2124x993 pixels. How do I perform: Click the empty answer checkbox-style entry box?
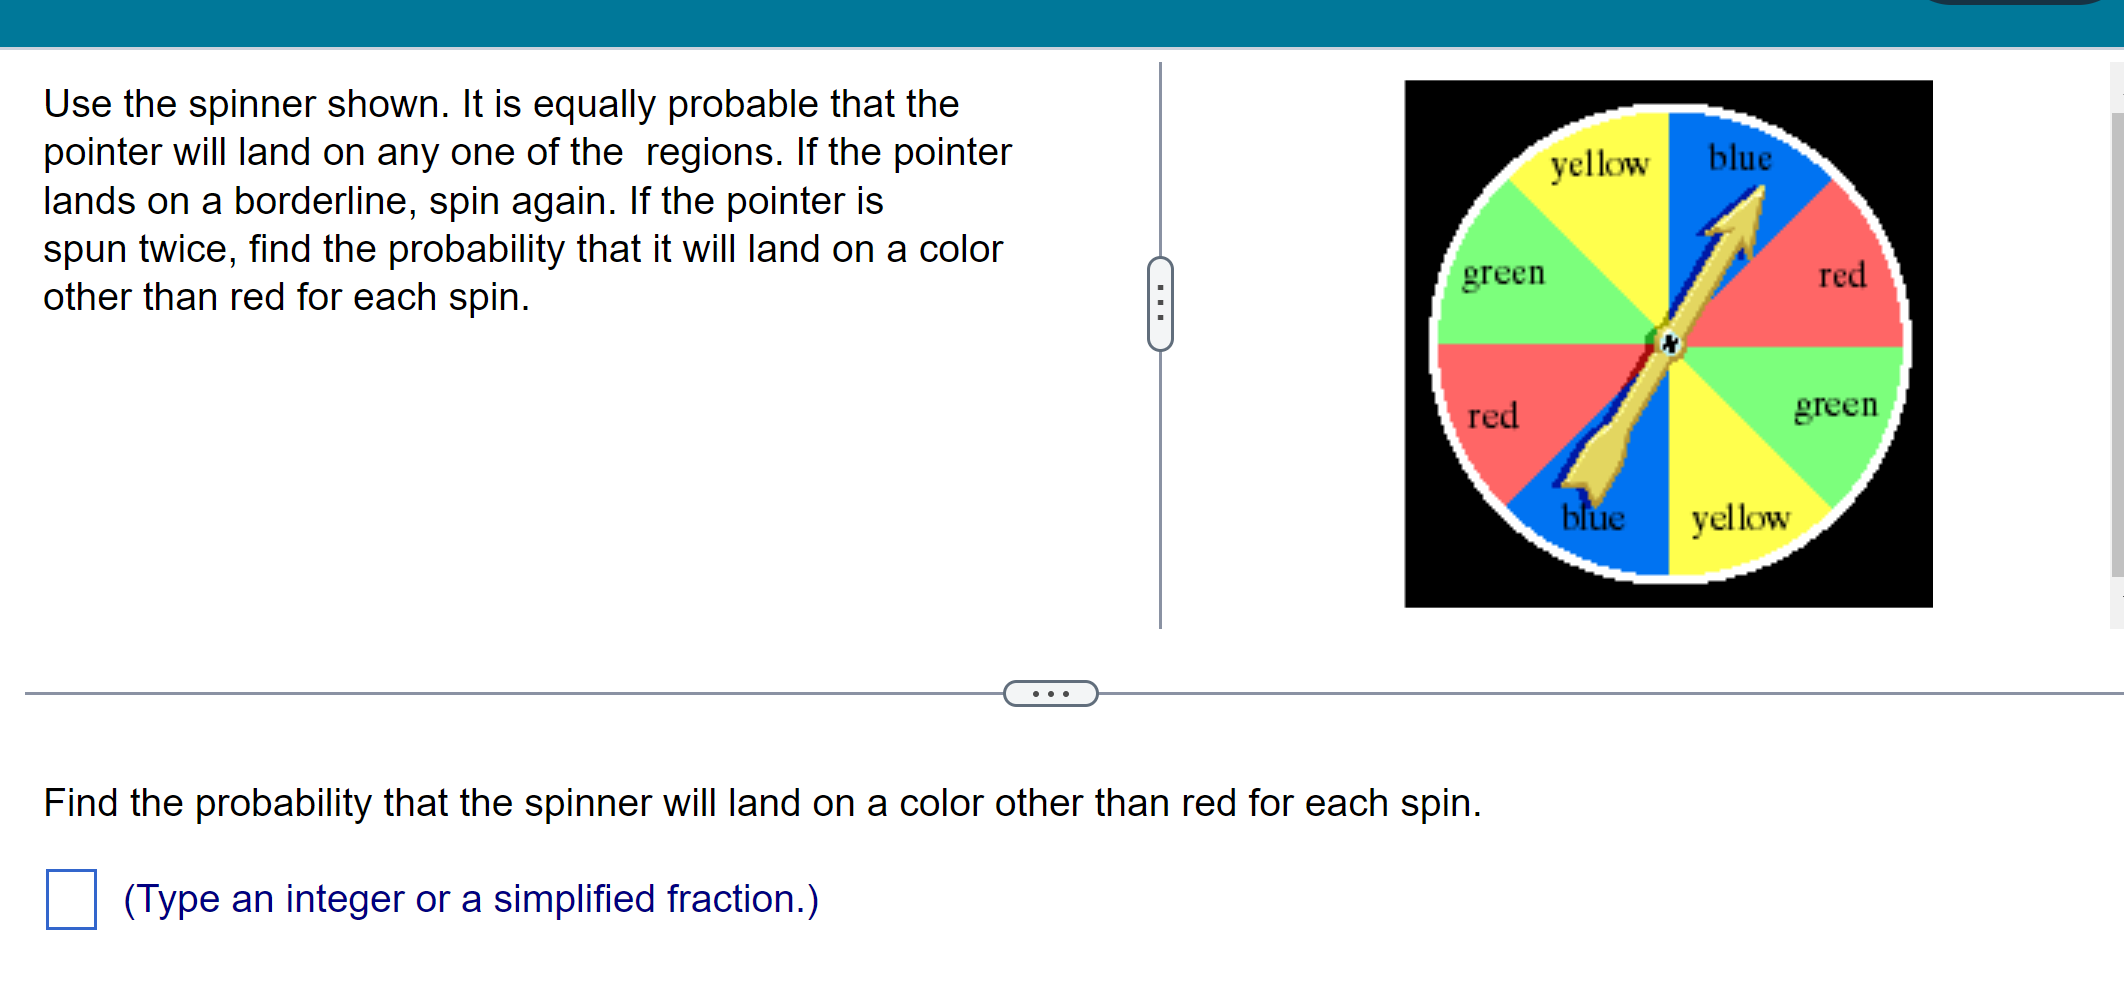(70, 899)
